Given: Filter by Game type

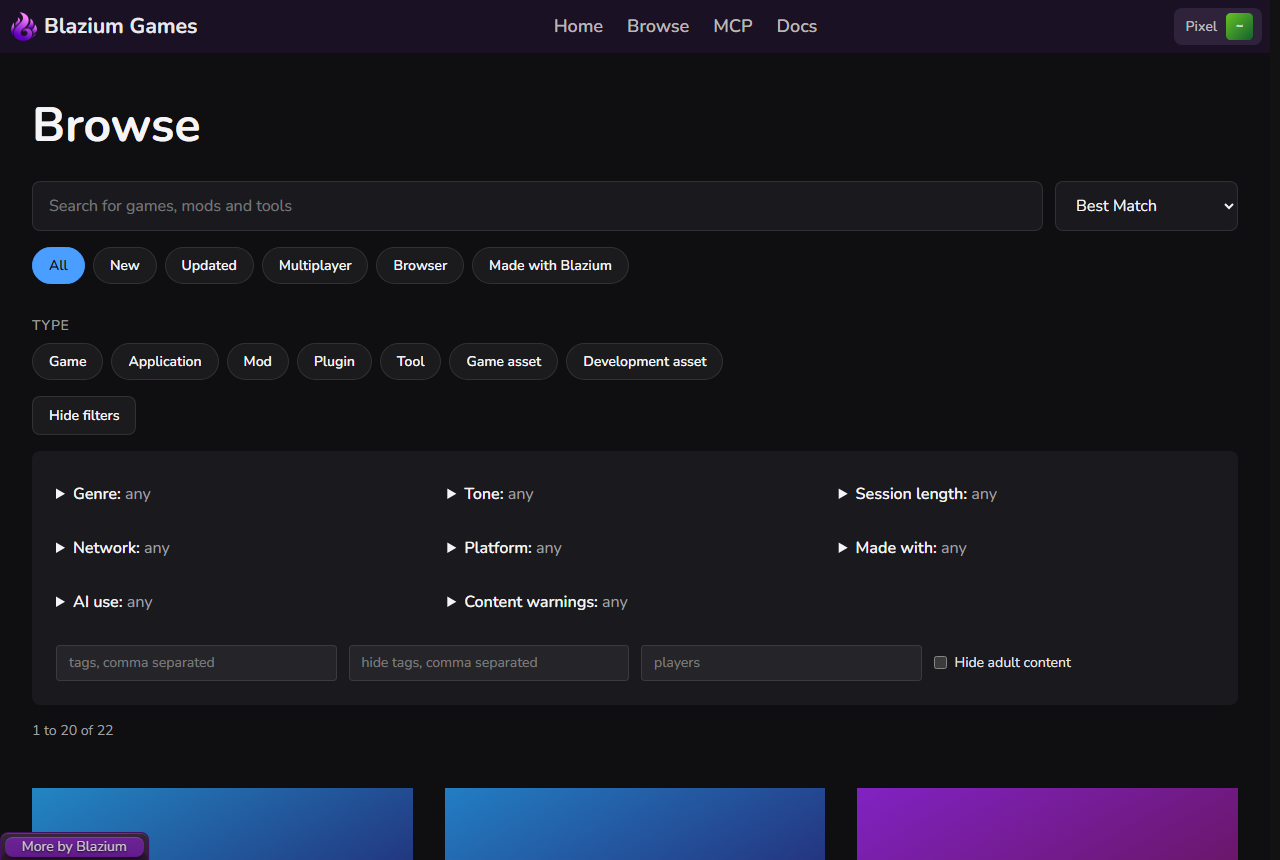Looking at the screenshot, I should pos(67,361).
